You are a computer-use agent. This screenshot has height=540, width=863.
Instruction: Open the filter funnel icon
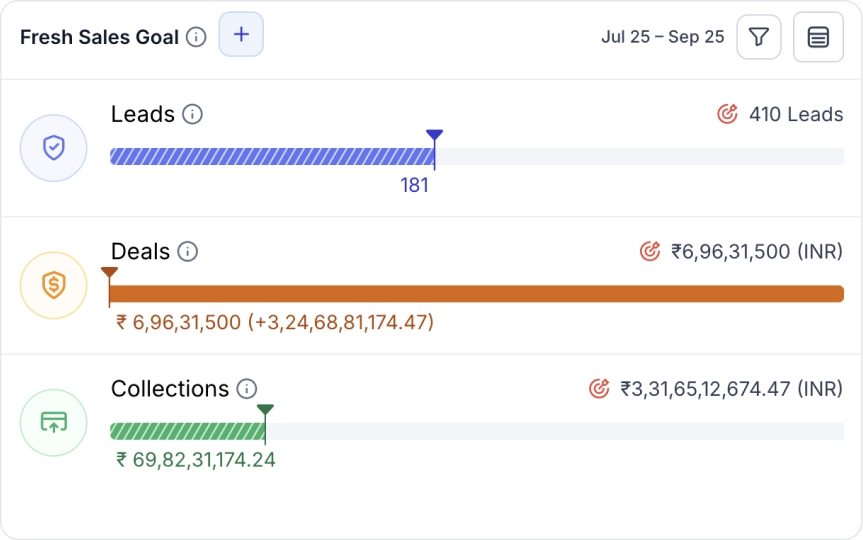tap(759, 37)
